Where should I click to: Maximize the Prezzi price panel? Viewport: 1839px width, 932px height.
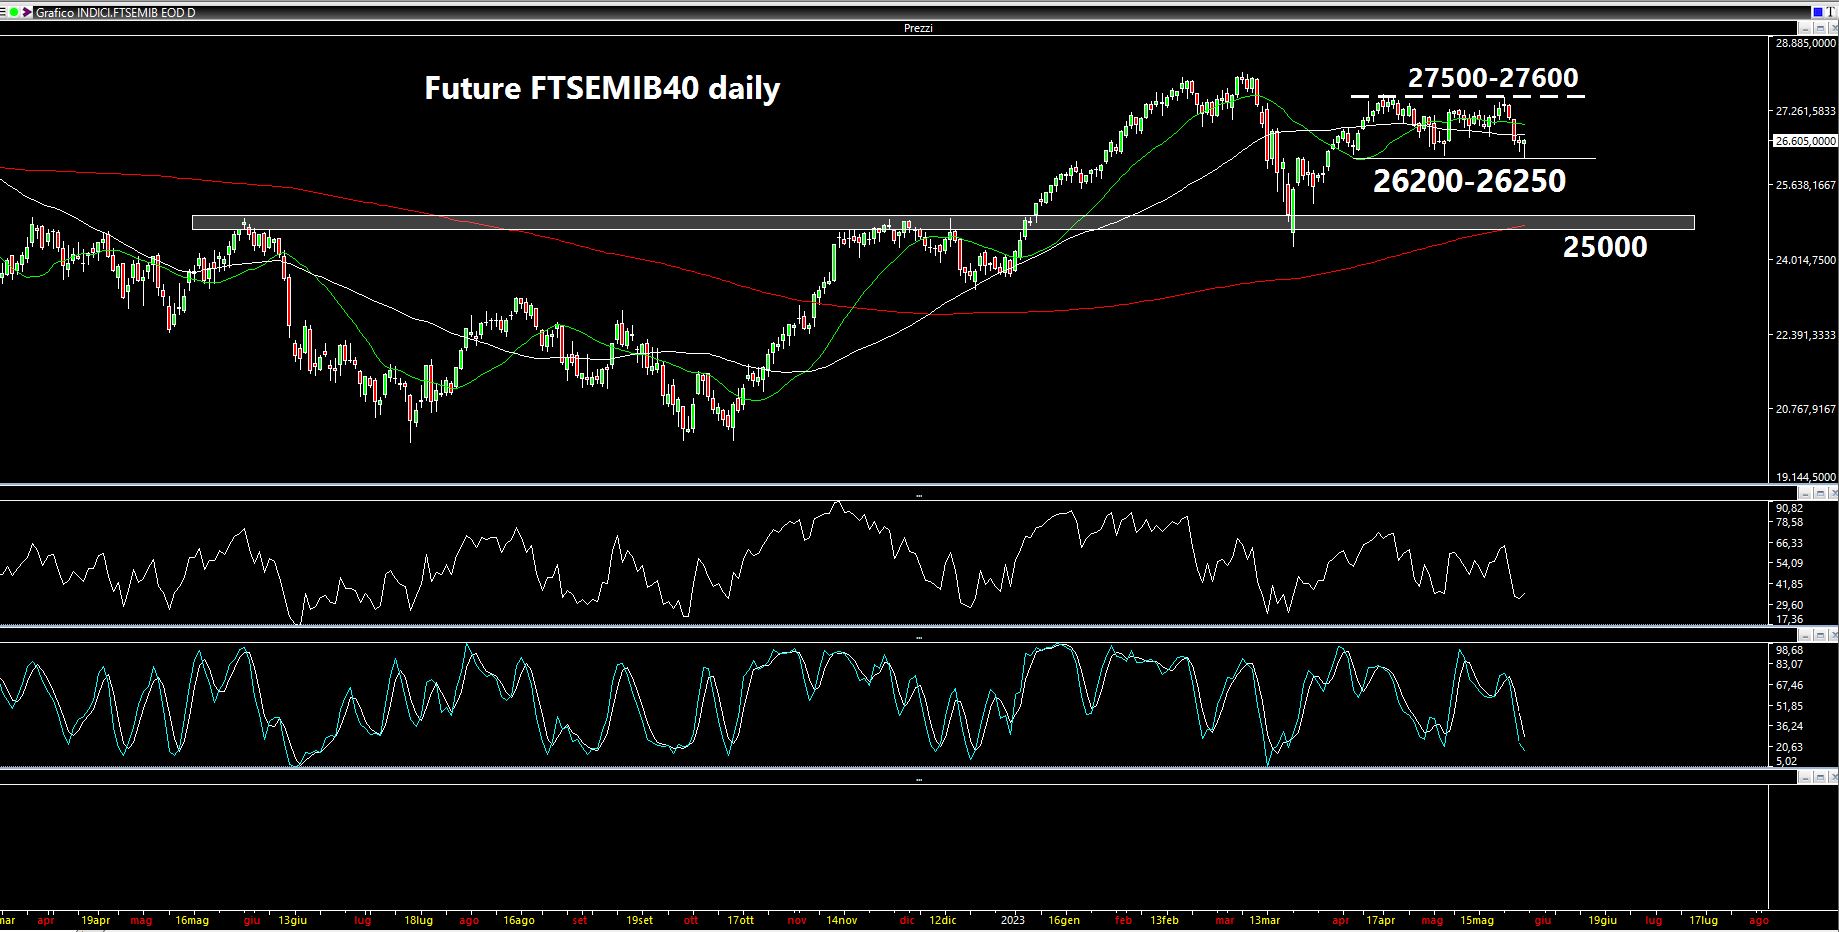tap(1820, 28)
